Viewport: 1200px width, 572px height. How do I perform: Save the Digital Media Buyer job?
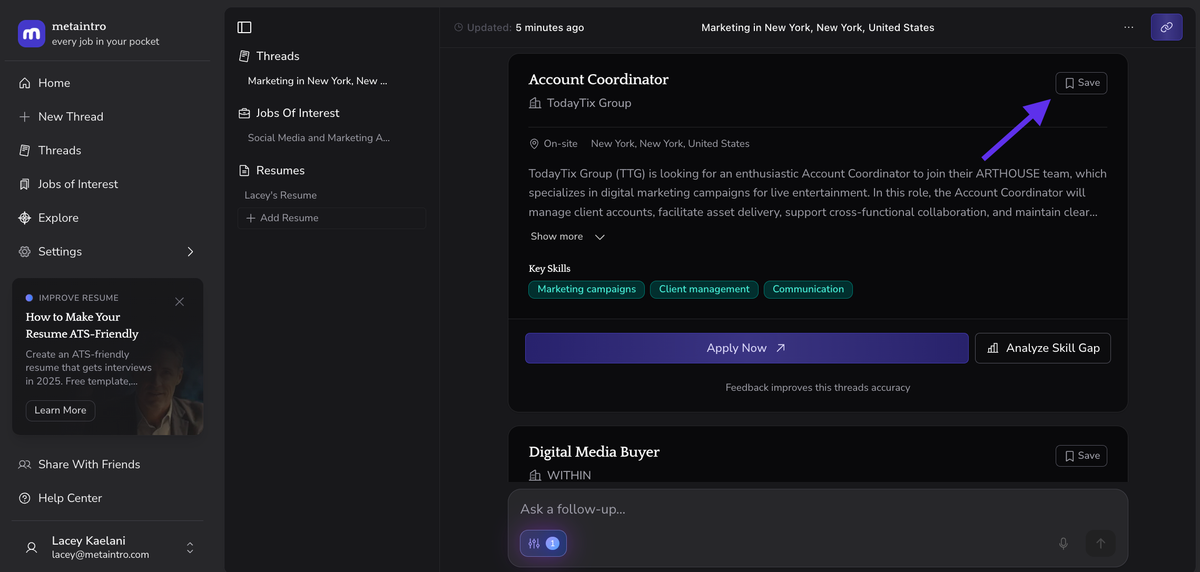(x=1081, y=455)
